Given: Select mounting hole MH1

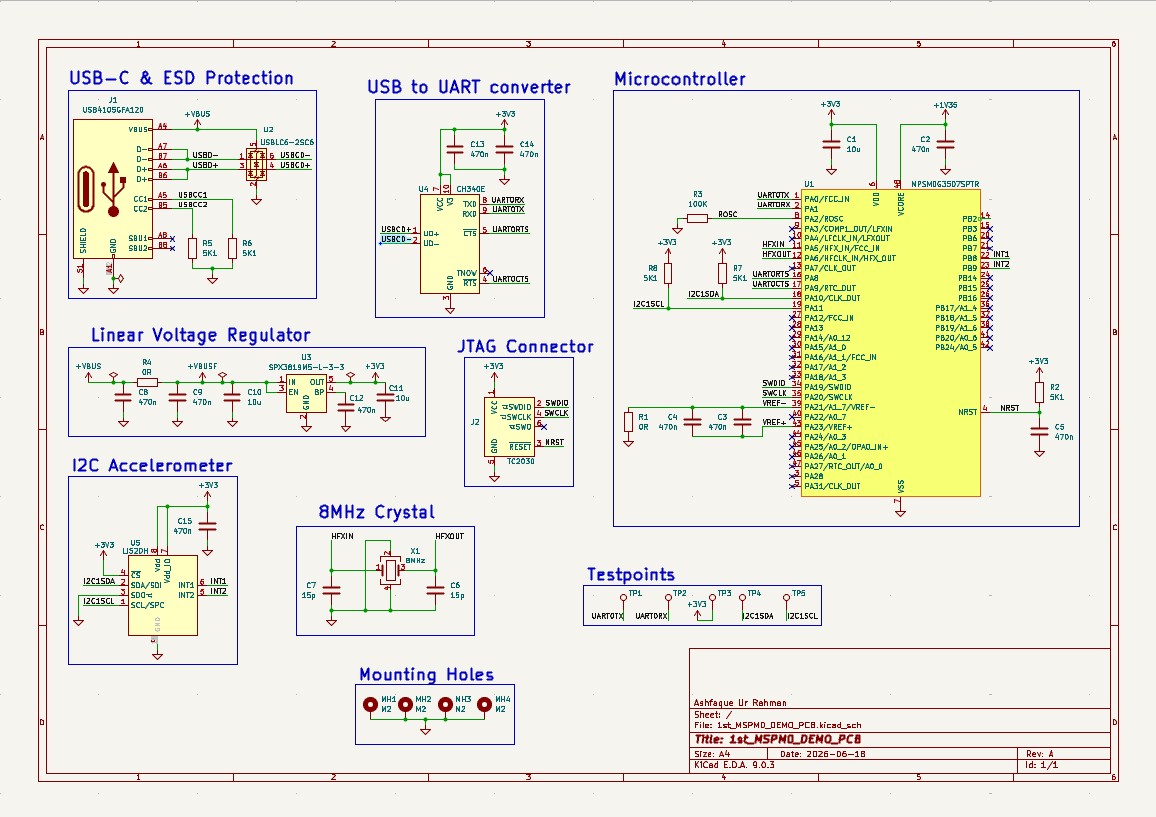Looking at the screenshot, I should [x=371, y=704].
